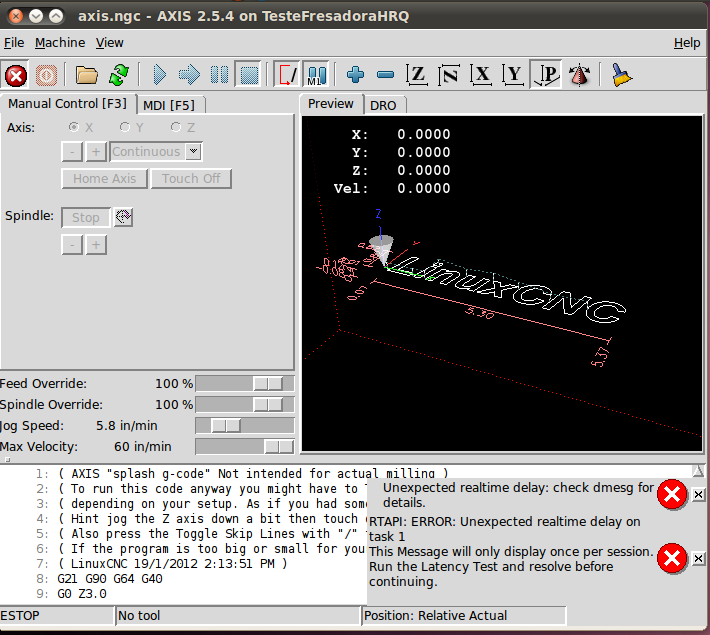710x635 pixels.
Task: Jog axis in minus direction
Action: pos(72,152)
